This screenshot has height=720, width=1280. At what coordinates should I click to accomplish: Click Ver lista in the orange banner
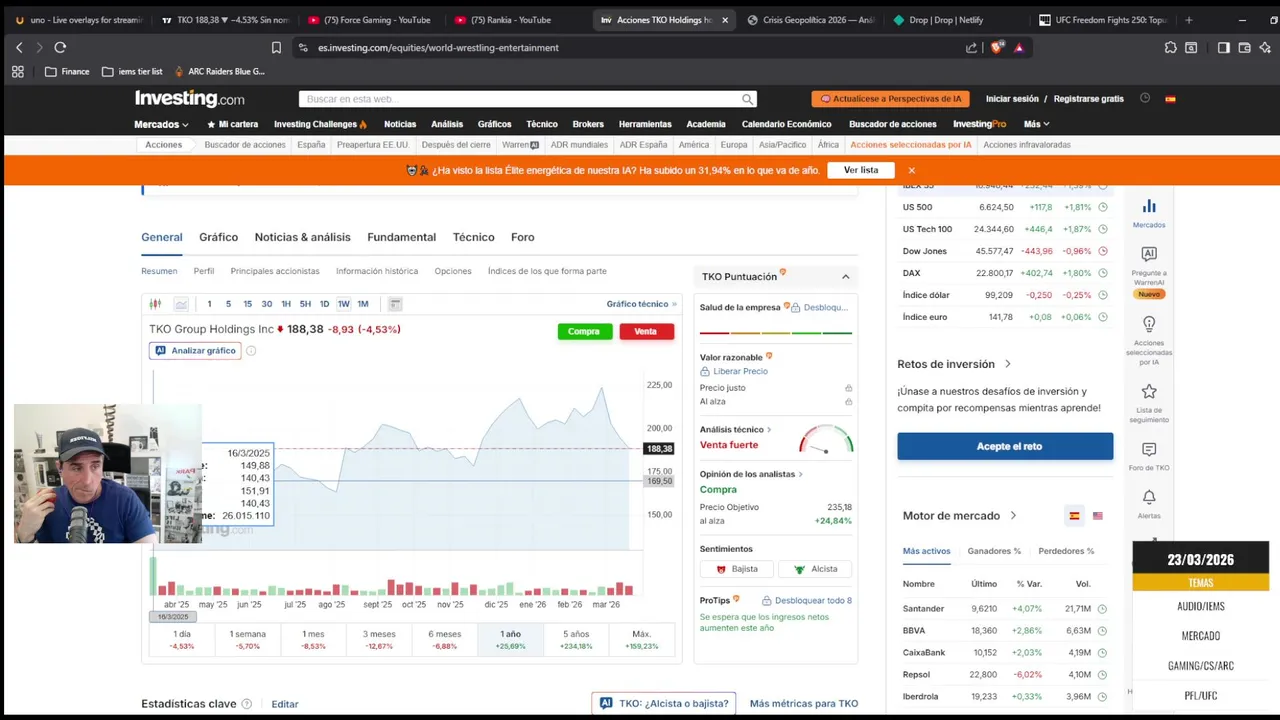click(x=861, y=170)
